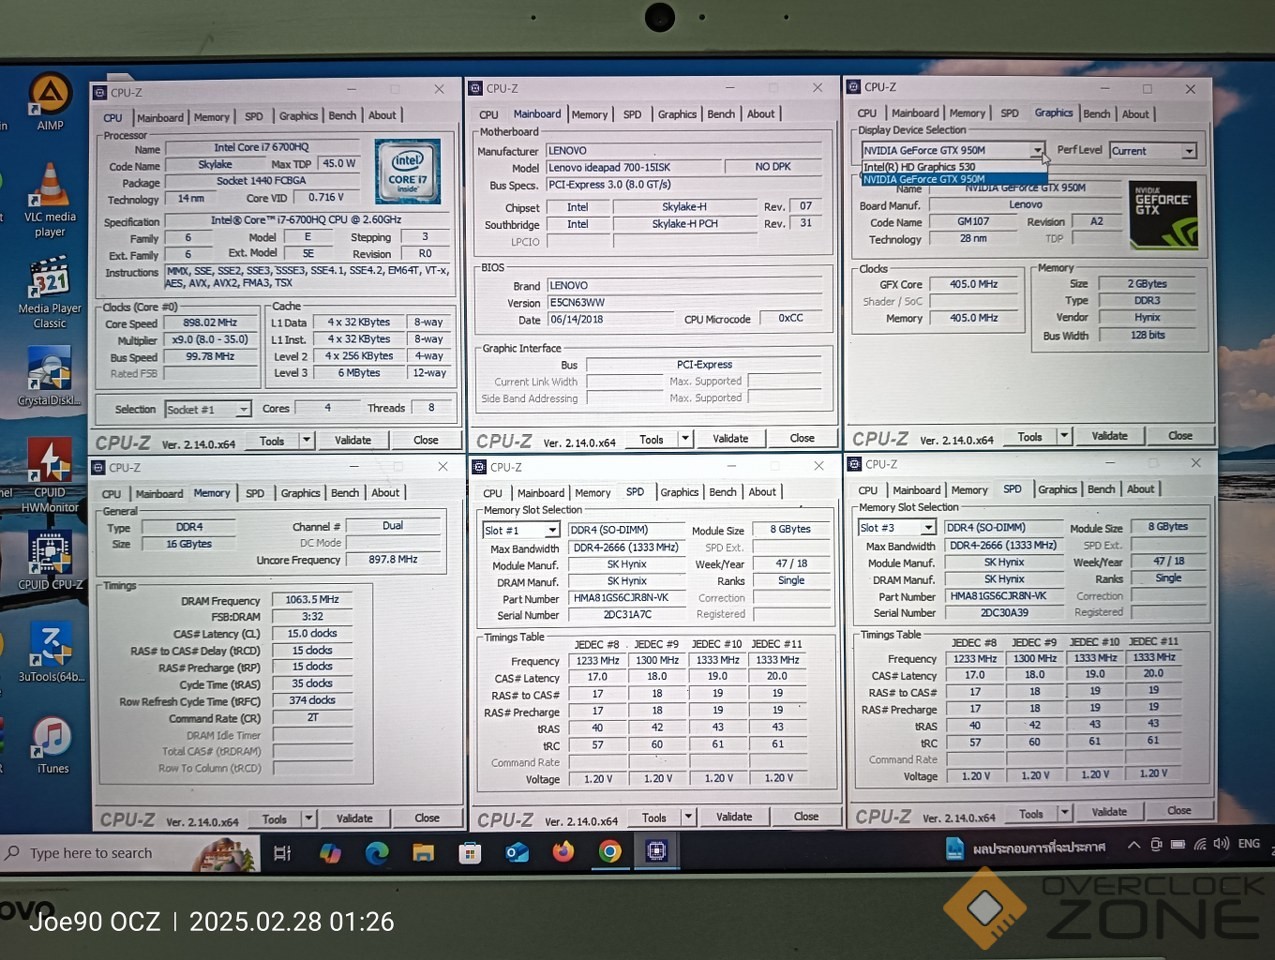The image size is (1275, 960).
Task: Open Microsoft Edge on the taskbar
Action: (x=376, y=853)
